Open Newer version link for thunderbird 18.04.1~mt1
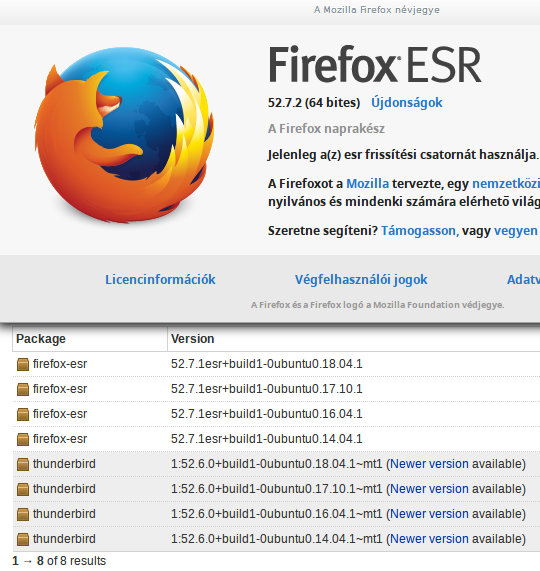Image resolution: width=540 pixels, height=571 pixels. tap(429, 464)
